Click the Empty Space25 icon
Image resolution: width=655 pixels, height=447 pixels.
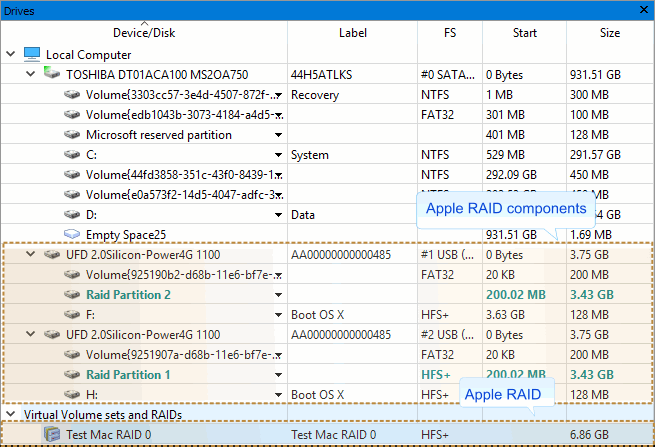click(x=72, y=234)
